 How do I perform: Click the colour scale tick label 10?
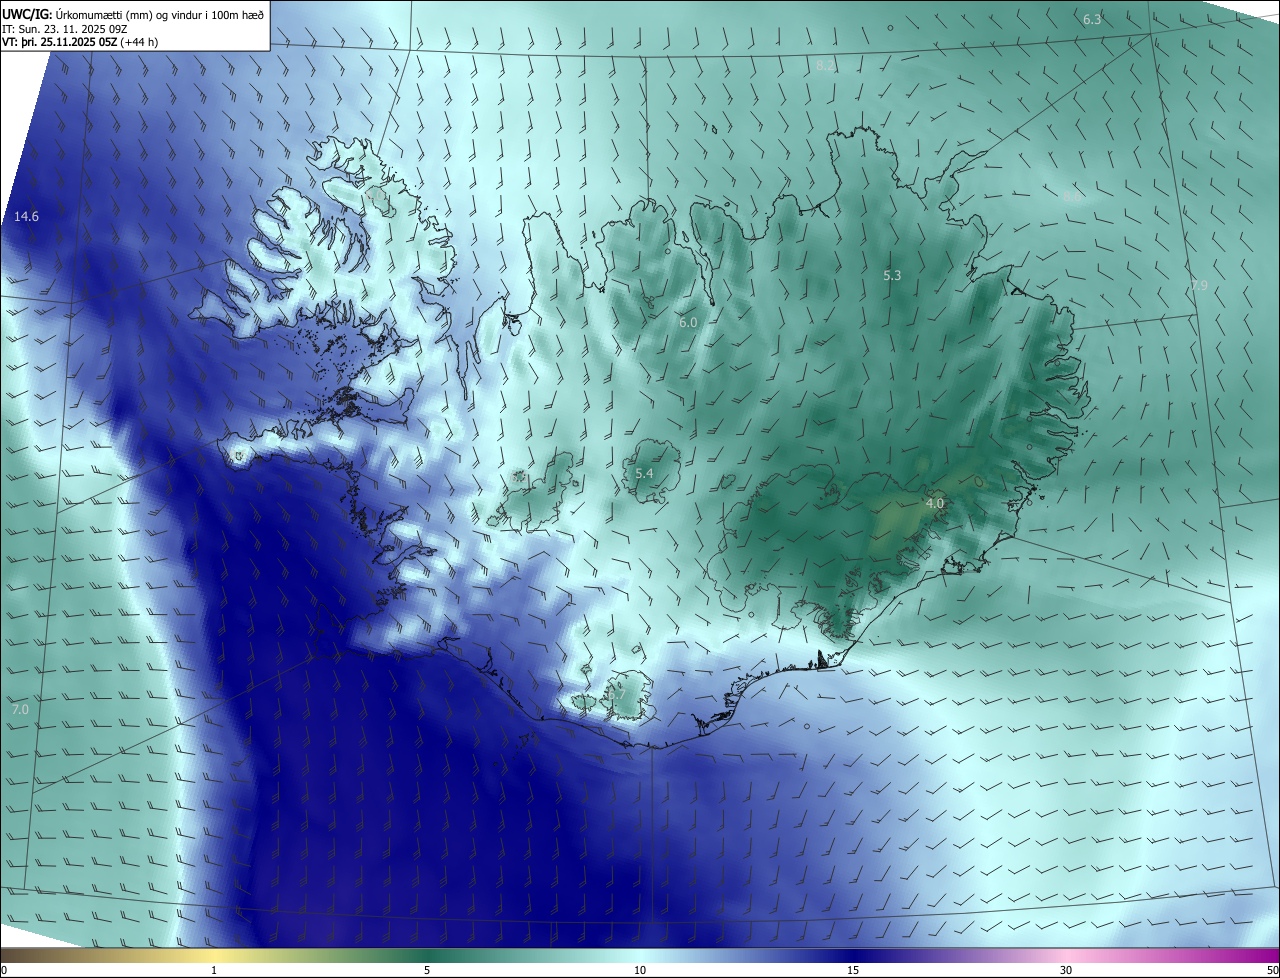pyautogui.click(x=640, y=970)
